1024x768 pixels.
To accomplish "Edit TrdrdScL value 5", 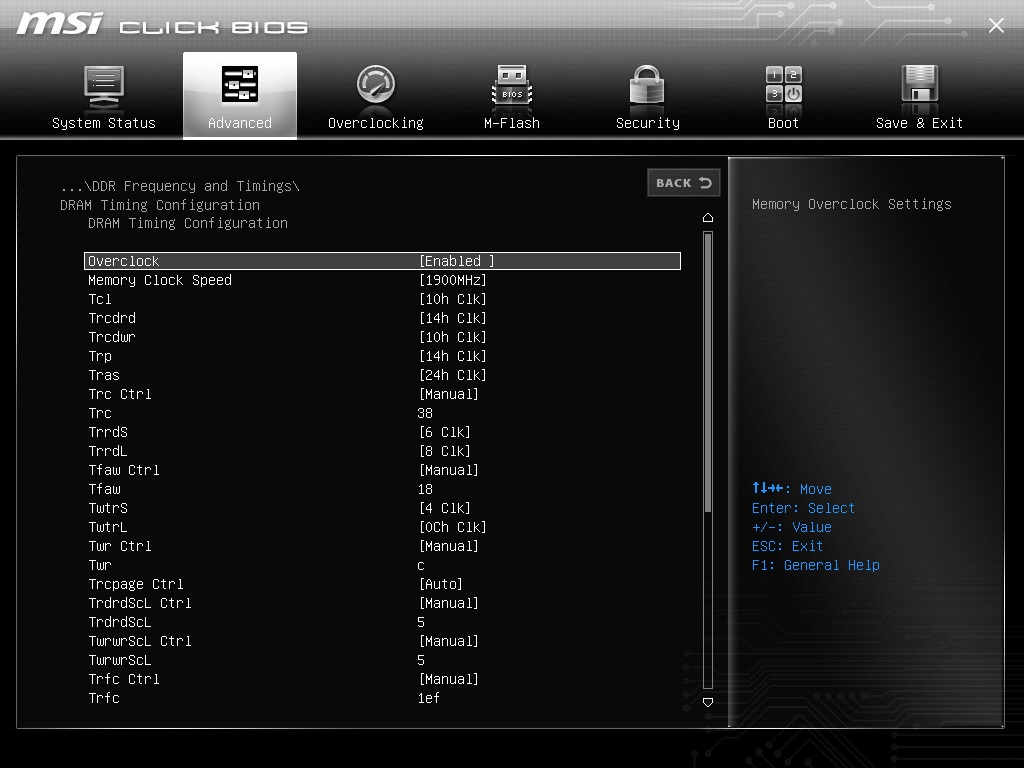I will [421, 622].
